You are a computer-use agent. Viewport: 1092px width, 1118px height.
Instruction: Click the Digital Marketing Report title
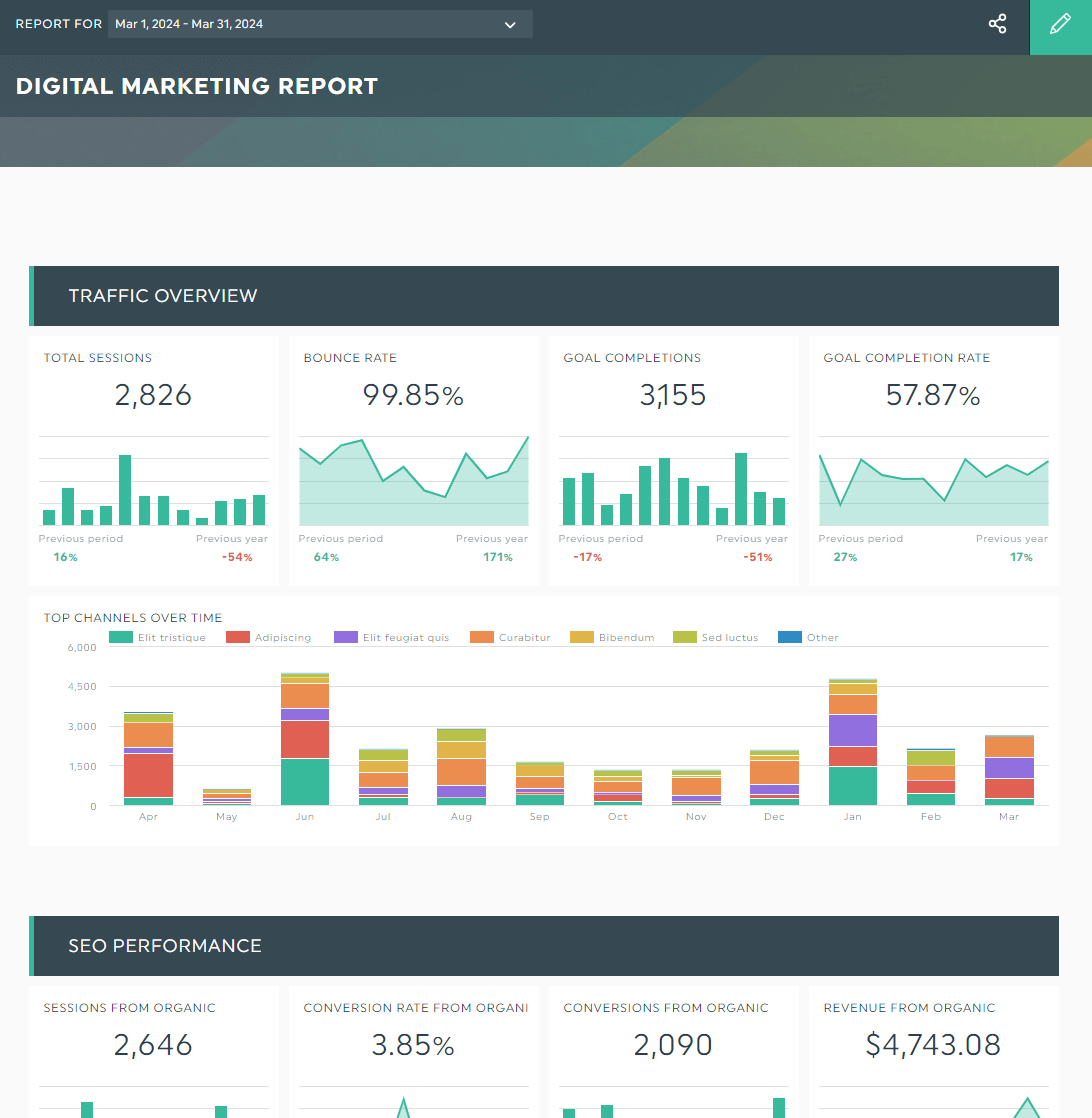pyautogui.click(x=197, y=86)
